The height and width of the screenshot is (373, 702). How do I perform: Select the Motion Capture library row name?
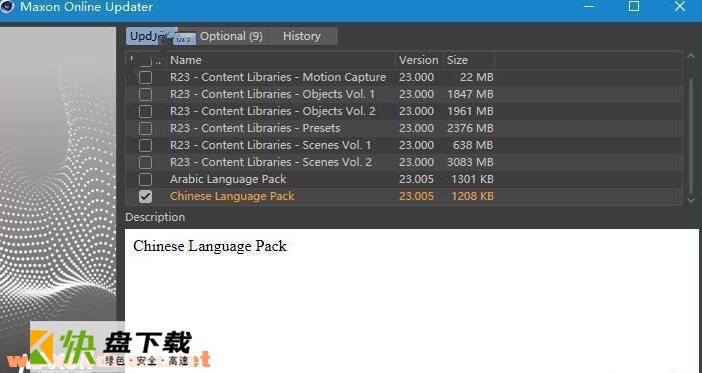pyautogui.click(x=278, y=77)
